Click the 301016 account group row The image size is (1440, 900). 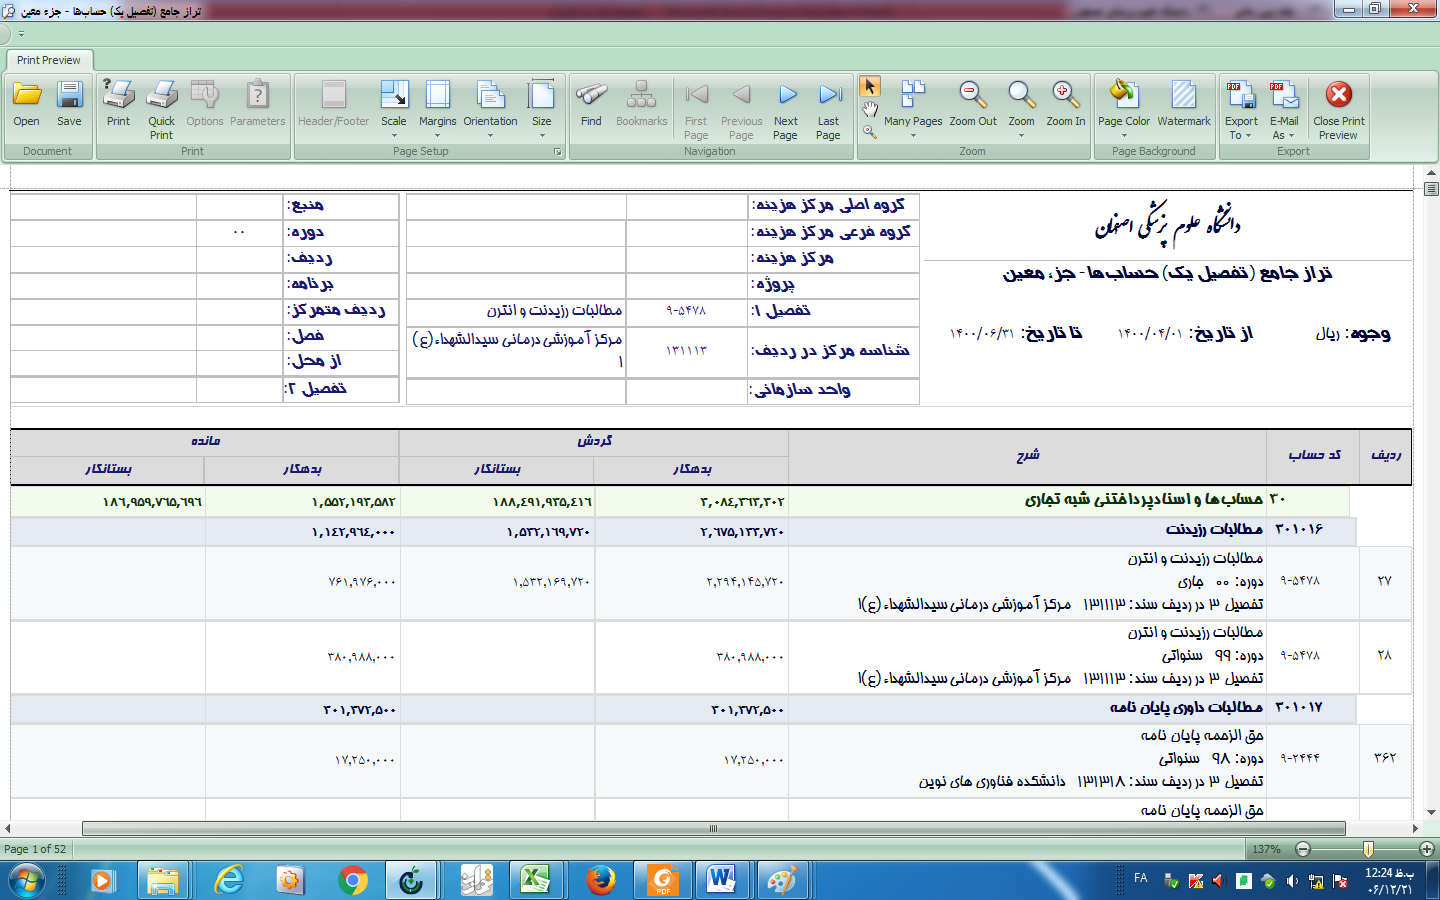click(x=684, y=530)
